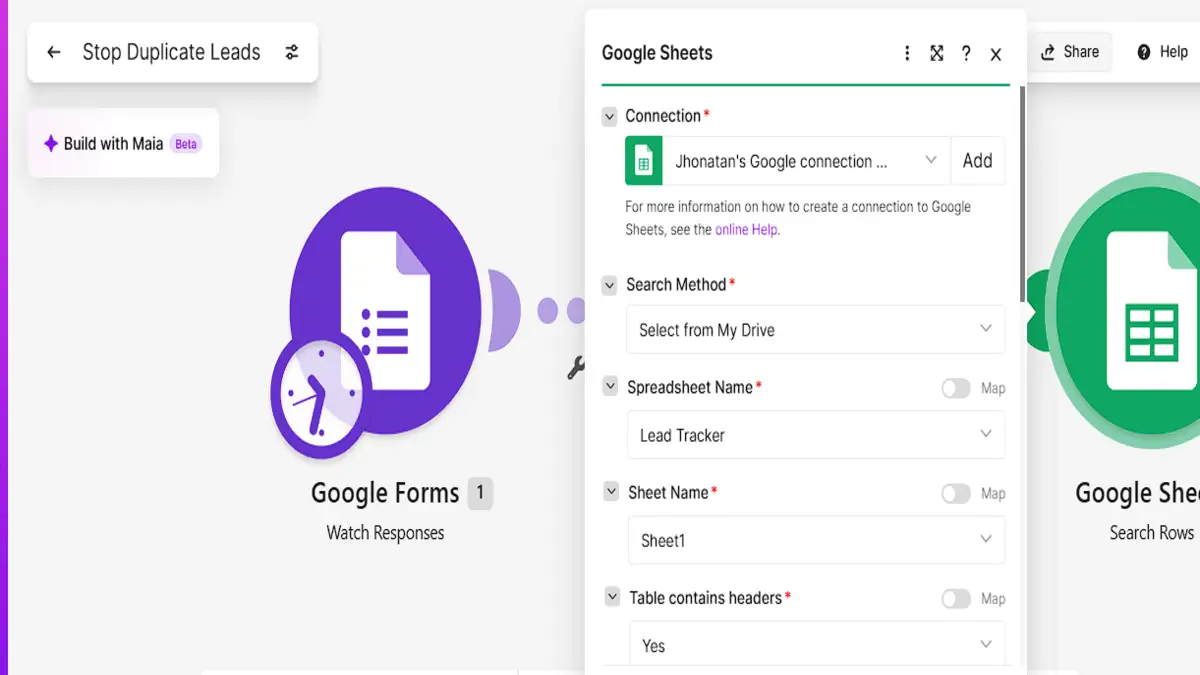Open the Select from My Drive dropdown
The height and width of the screenshot is (675, 1200).
pyautogui.click(x=815, y=329)
